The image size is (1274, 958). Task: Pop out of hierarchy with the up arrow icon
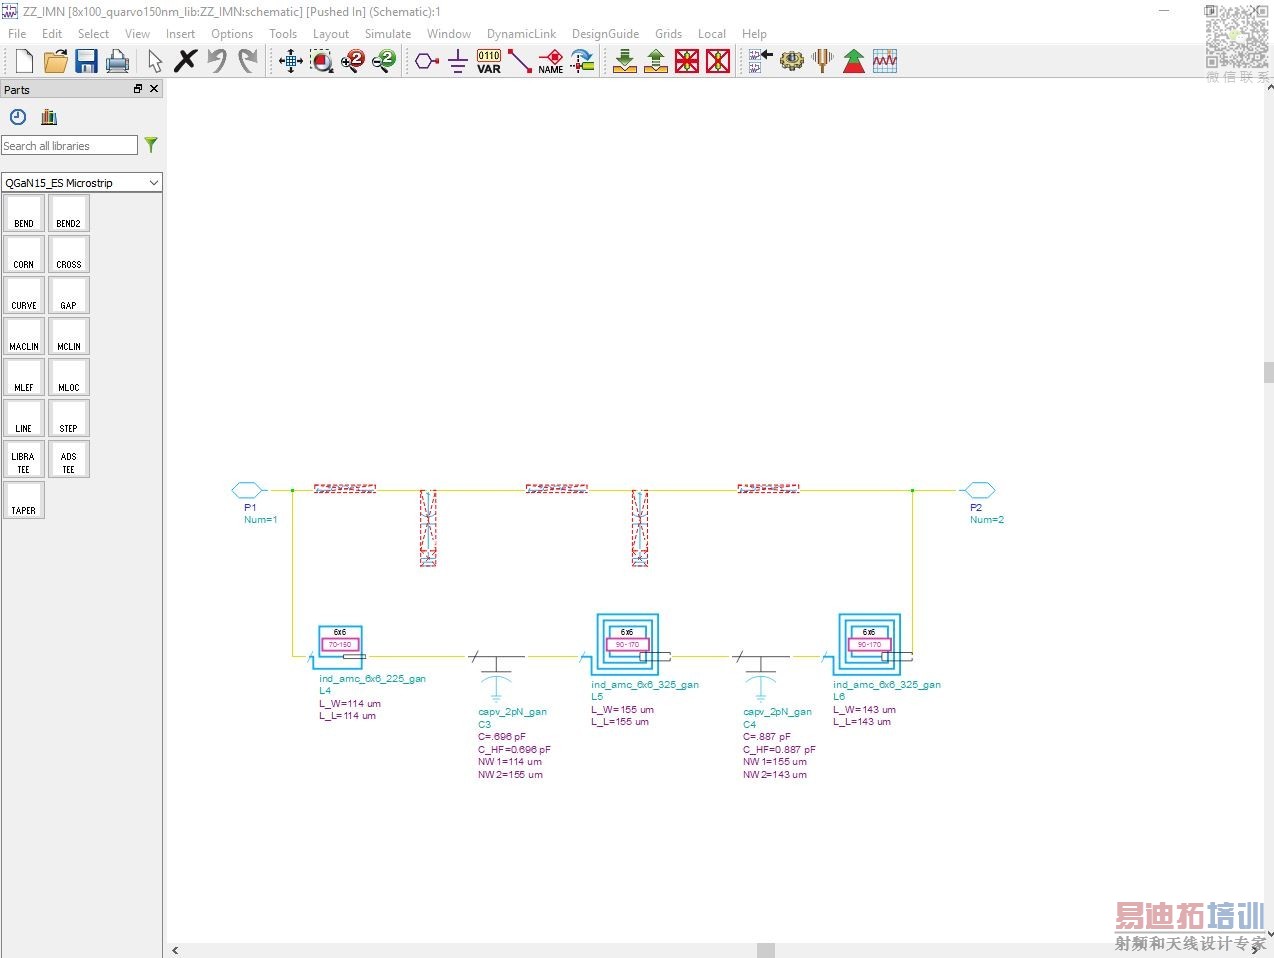point(656,61)
